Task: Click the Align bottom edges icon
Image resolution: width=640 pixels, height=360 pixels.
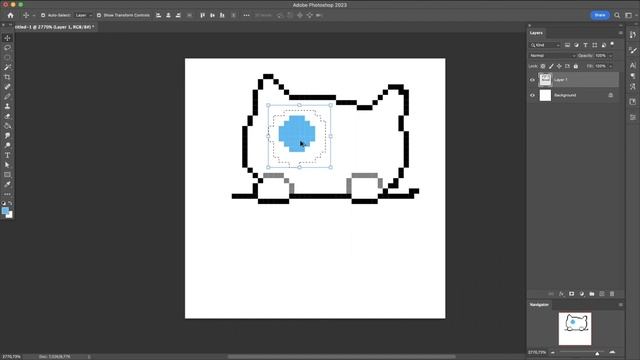Action: click(x=222, y=15)
